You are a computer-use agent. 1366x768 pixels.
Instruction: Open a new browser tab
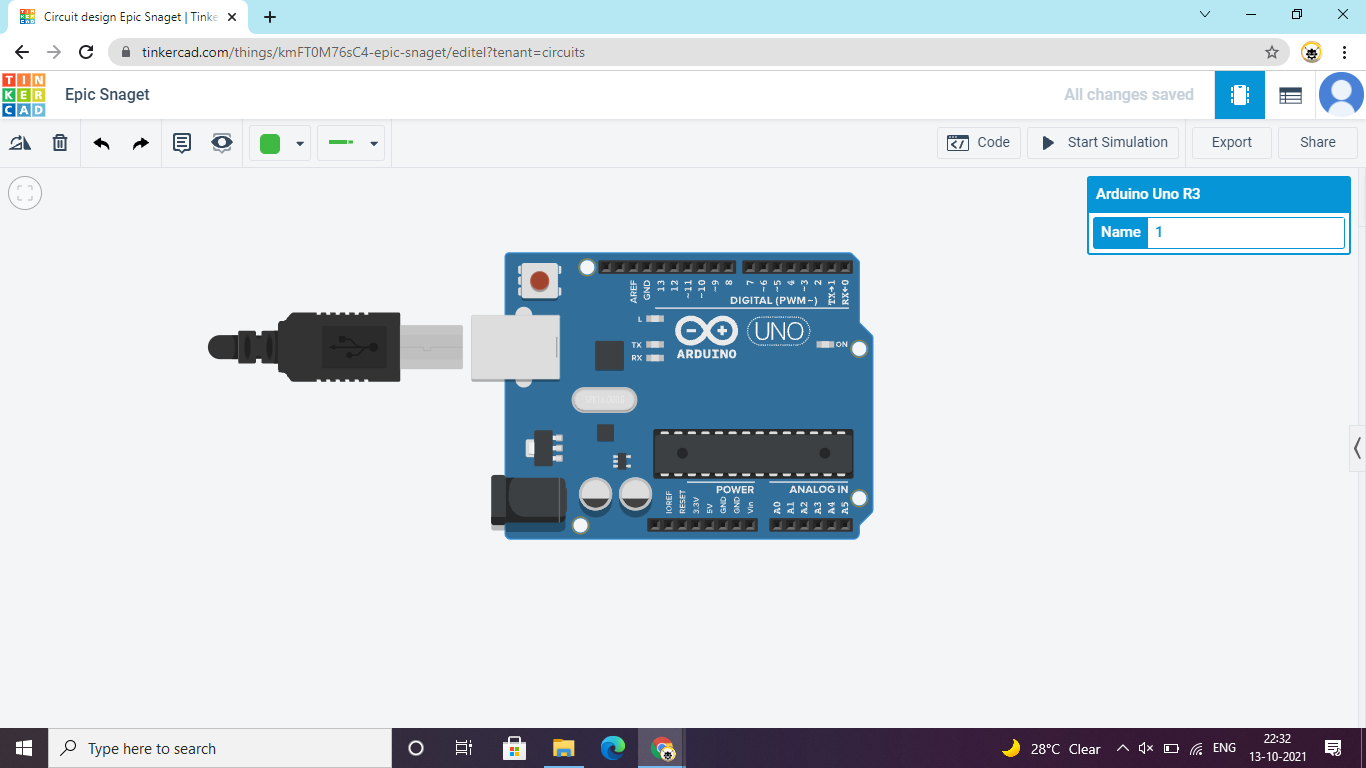coord(270,17)
